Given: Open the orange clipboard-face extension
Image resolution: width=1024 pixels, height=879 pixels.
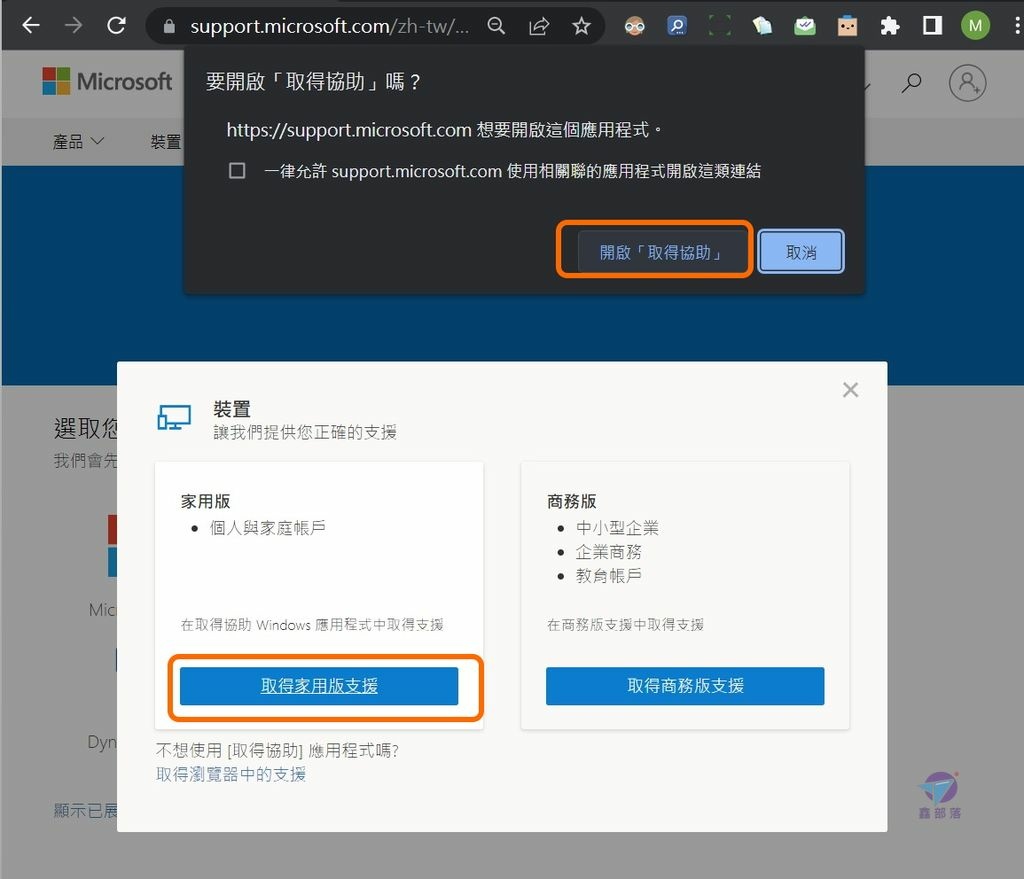Looking at the screenshot, I should 847,26.
